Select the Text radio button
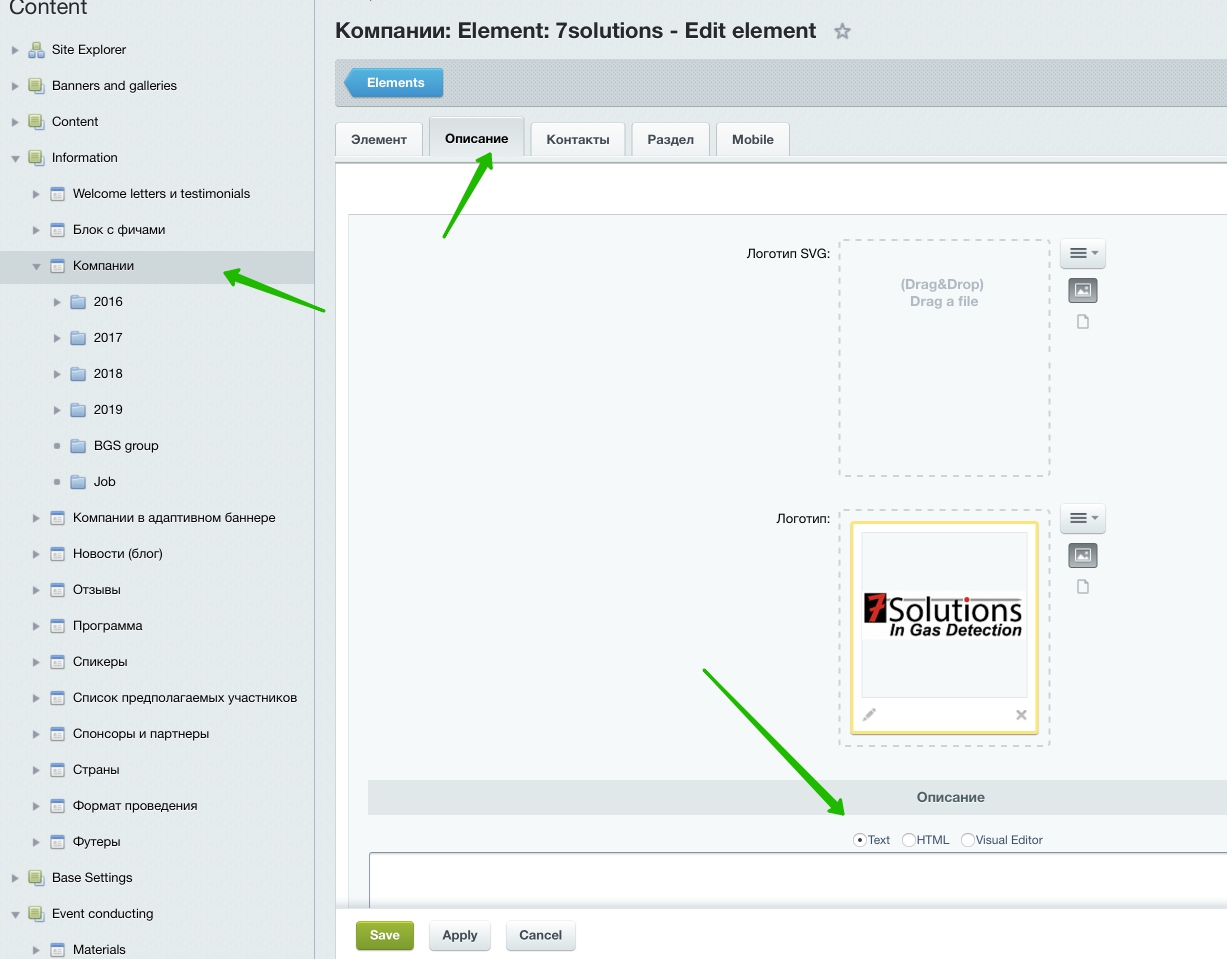 pyautogui.click(x=859, y=840)
